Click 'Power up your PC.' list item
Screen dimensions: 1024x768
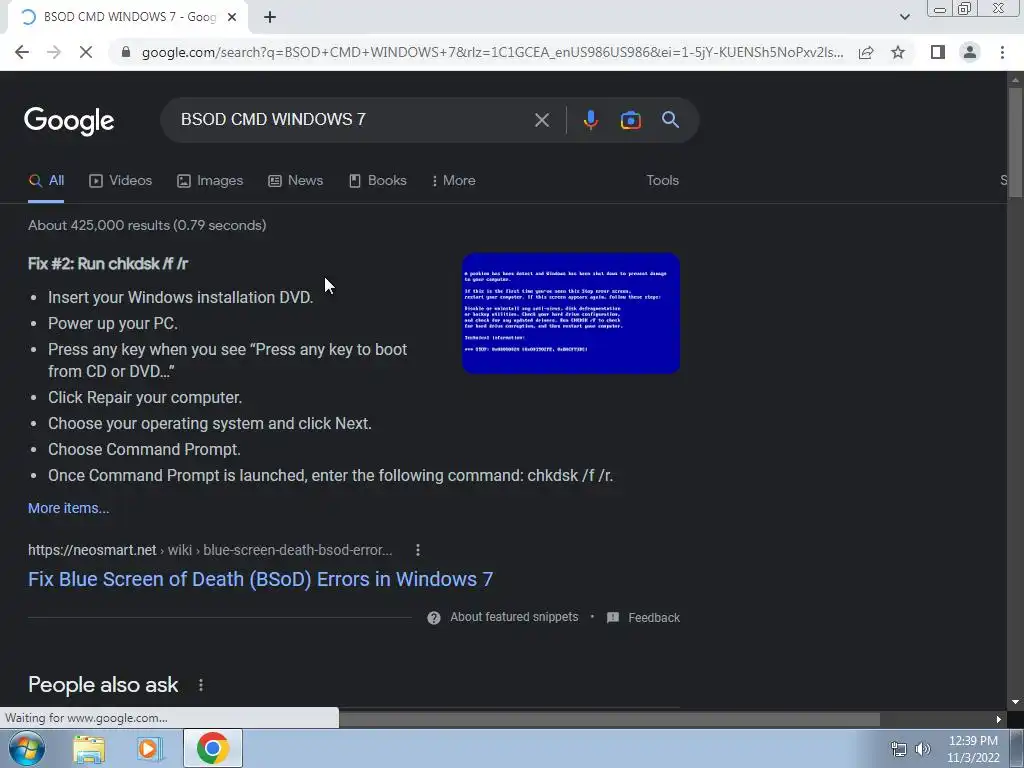113,323
